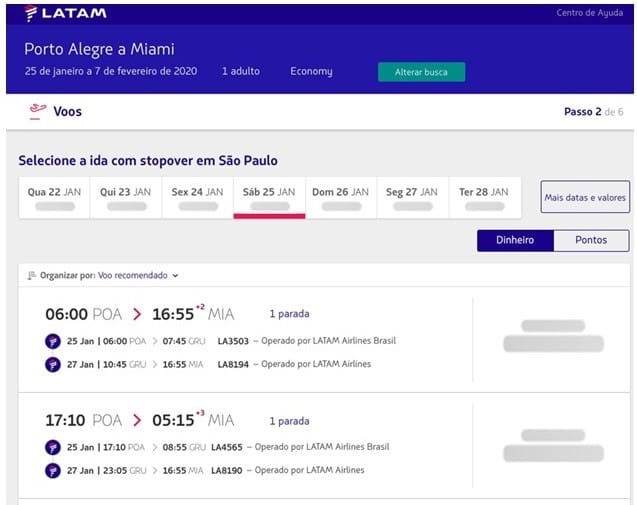Image resolution: width=637 pixels, height=505 pixels.
Task: Select the Qua 22 JAN date tab
Action: click(x=54, y=198)
